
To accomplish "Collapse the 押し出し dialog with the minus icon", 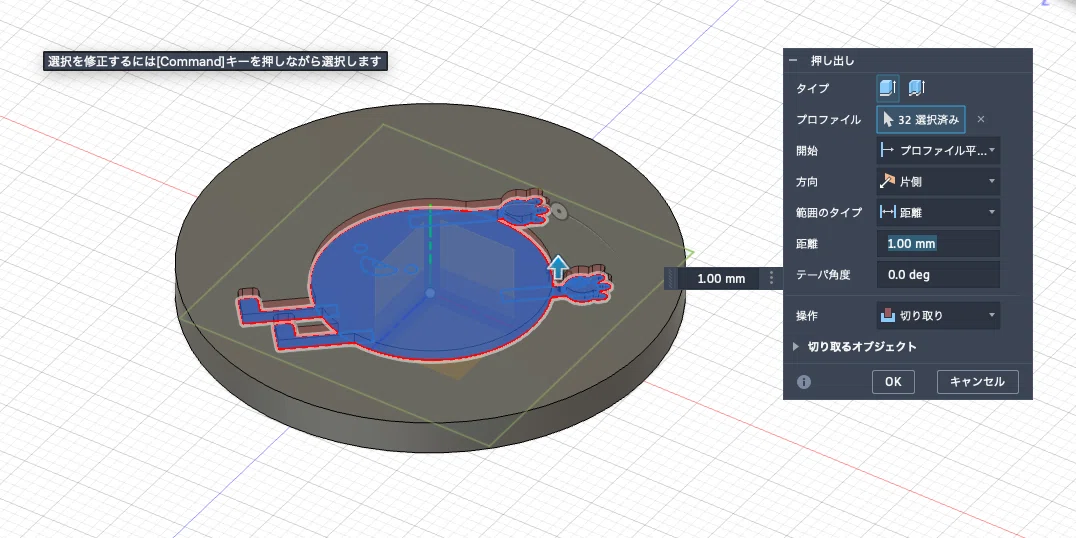I will 793,61.
